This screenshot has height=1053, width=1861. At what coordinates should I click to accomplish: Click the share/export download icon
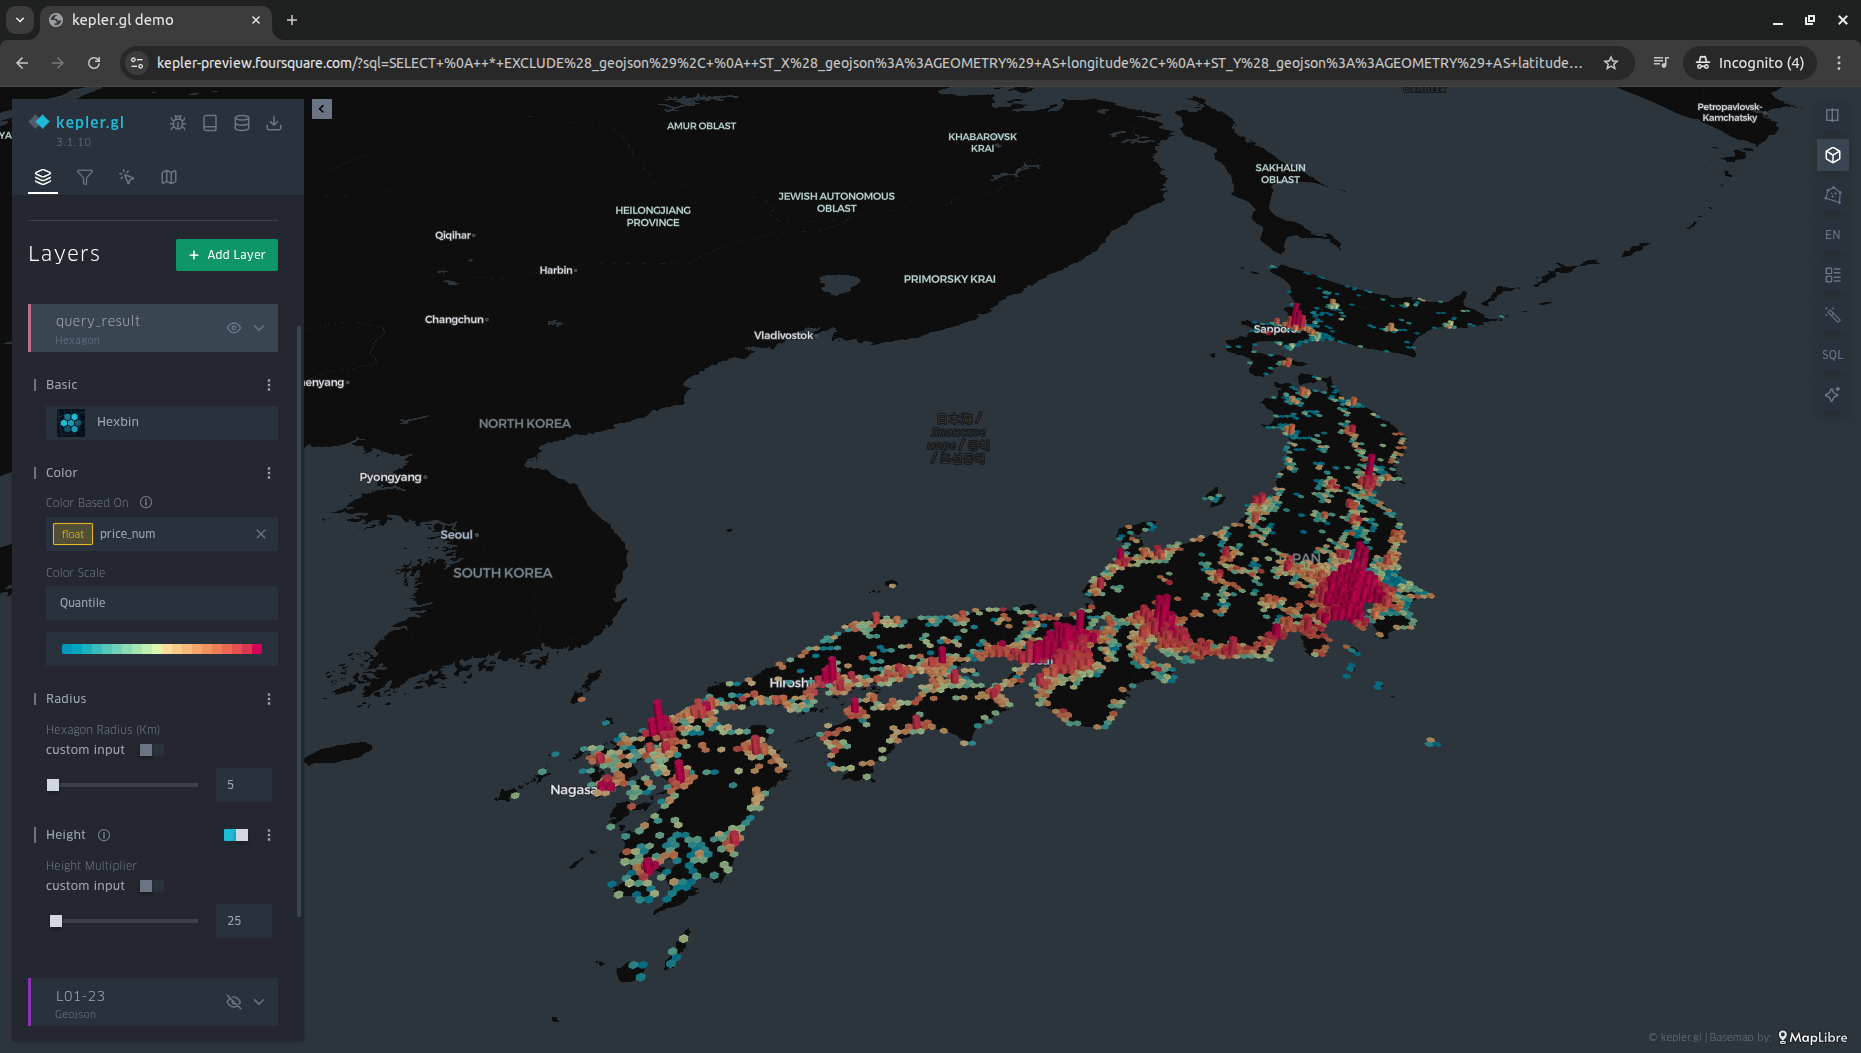pos(274,123)
